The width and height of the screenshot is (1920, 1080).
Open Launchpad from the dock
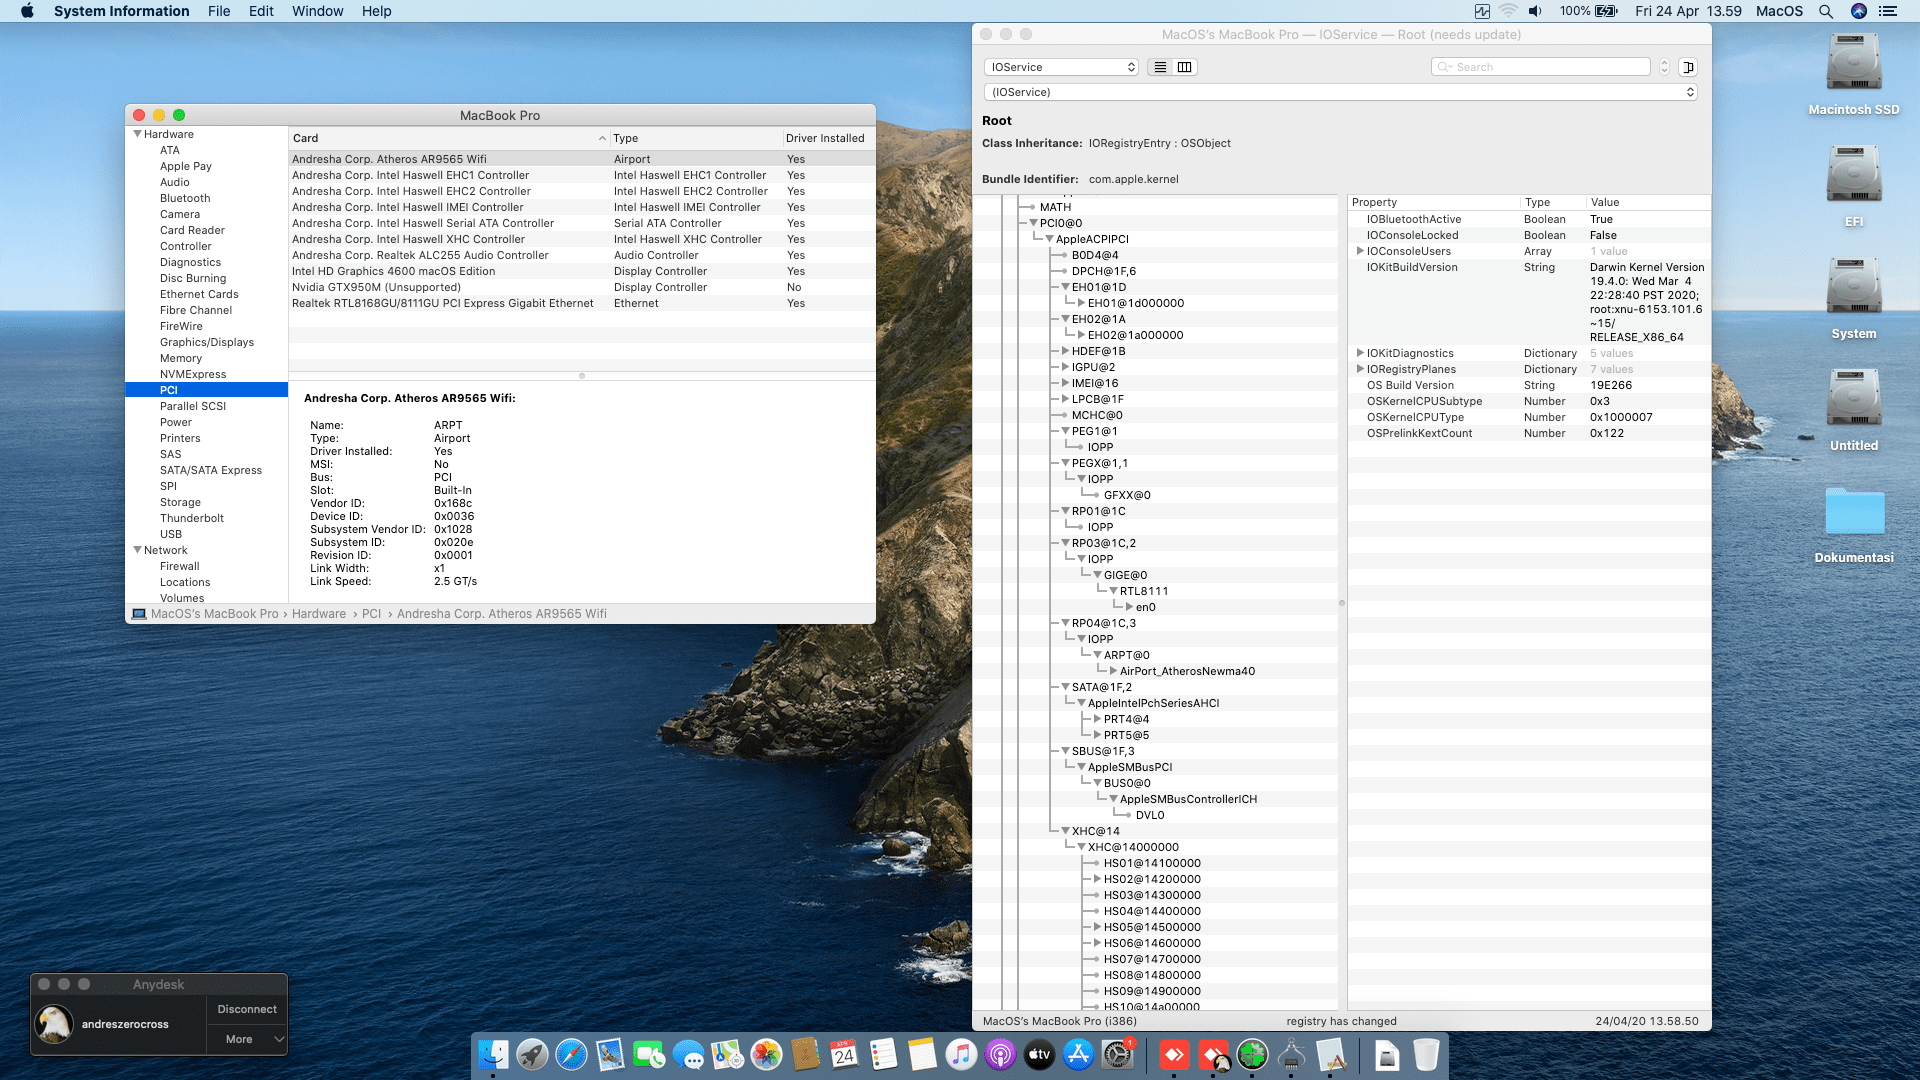(x=532, y=1054)
